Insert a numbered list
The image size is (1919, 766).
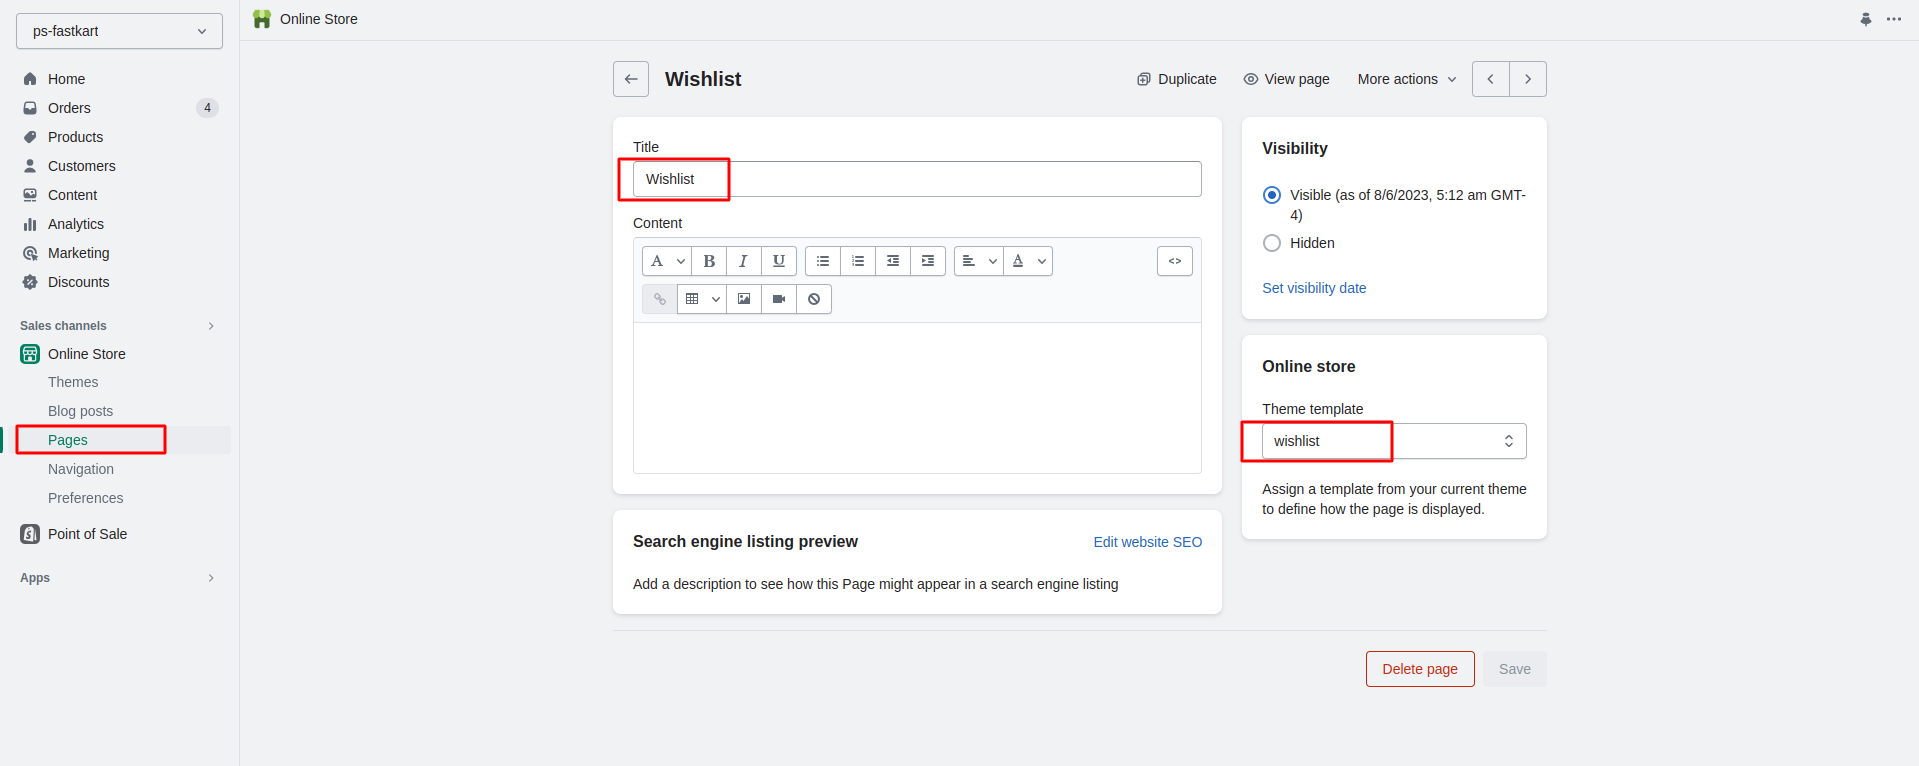tap(858, 261)
